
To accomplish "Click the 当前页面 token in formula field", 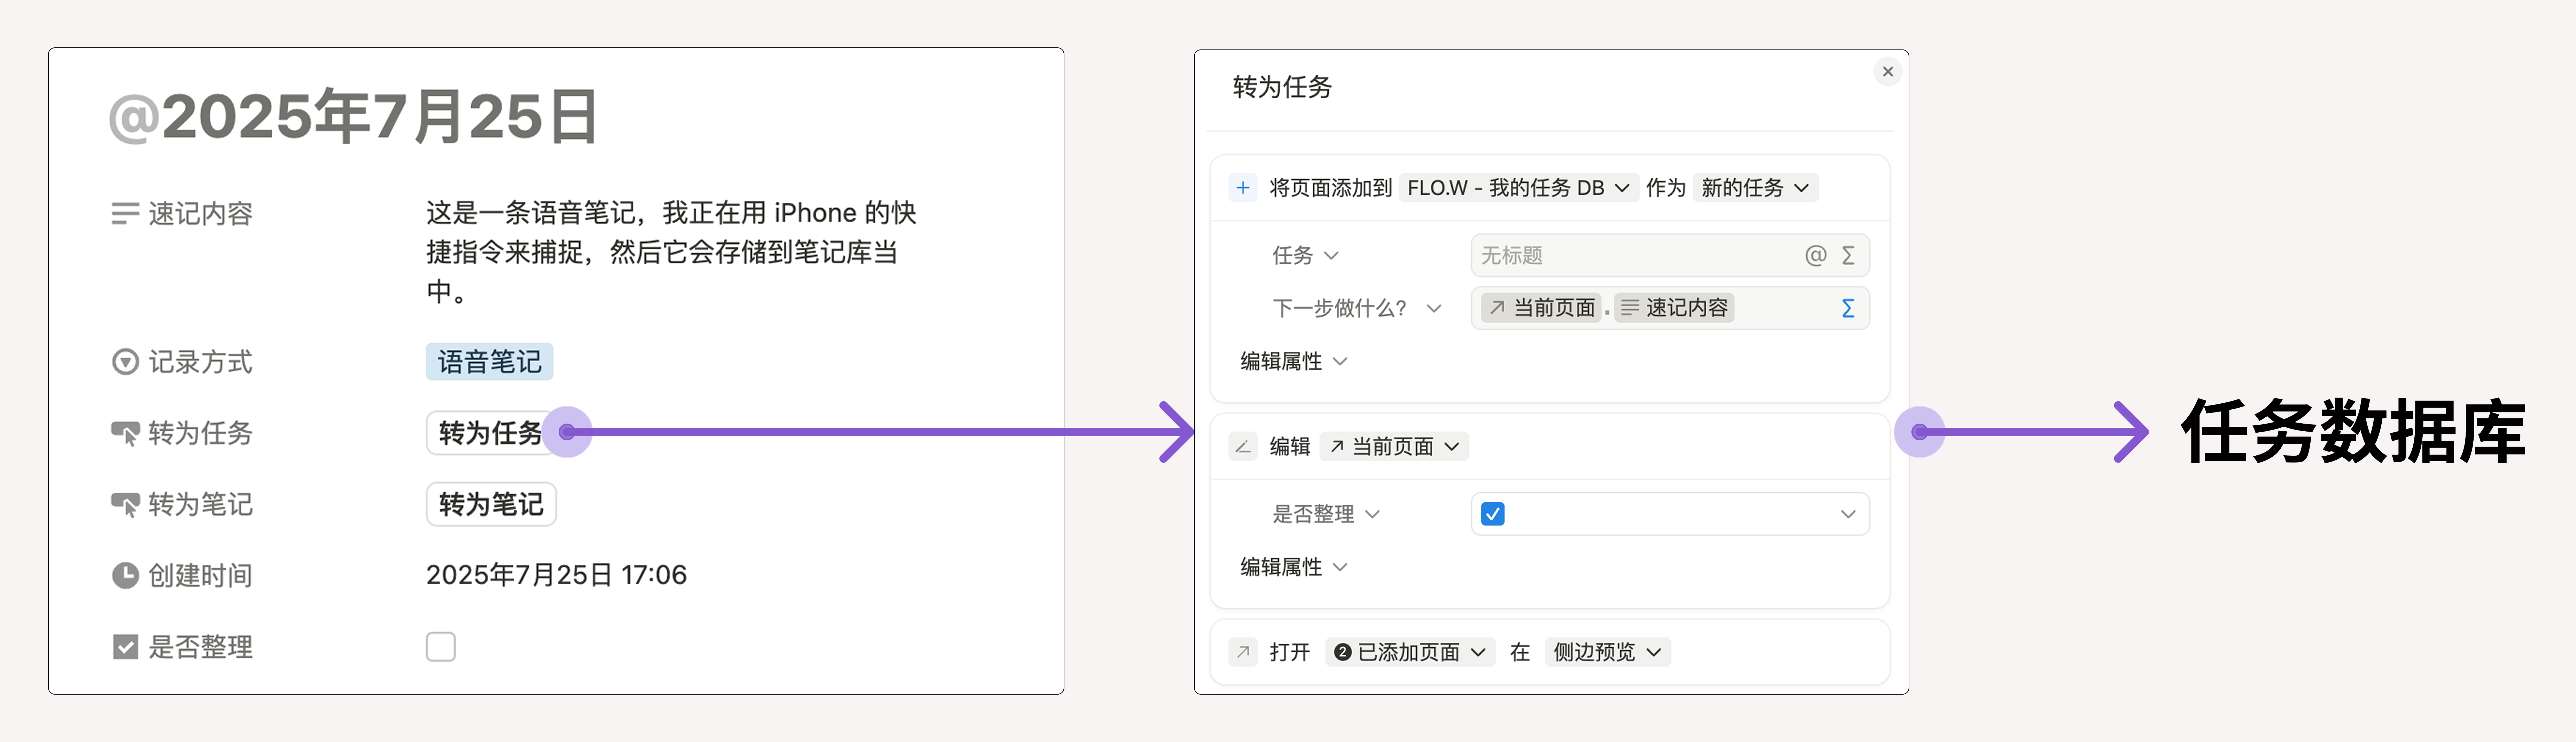I will 1541,308.
